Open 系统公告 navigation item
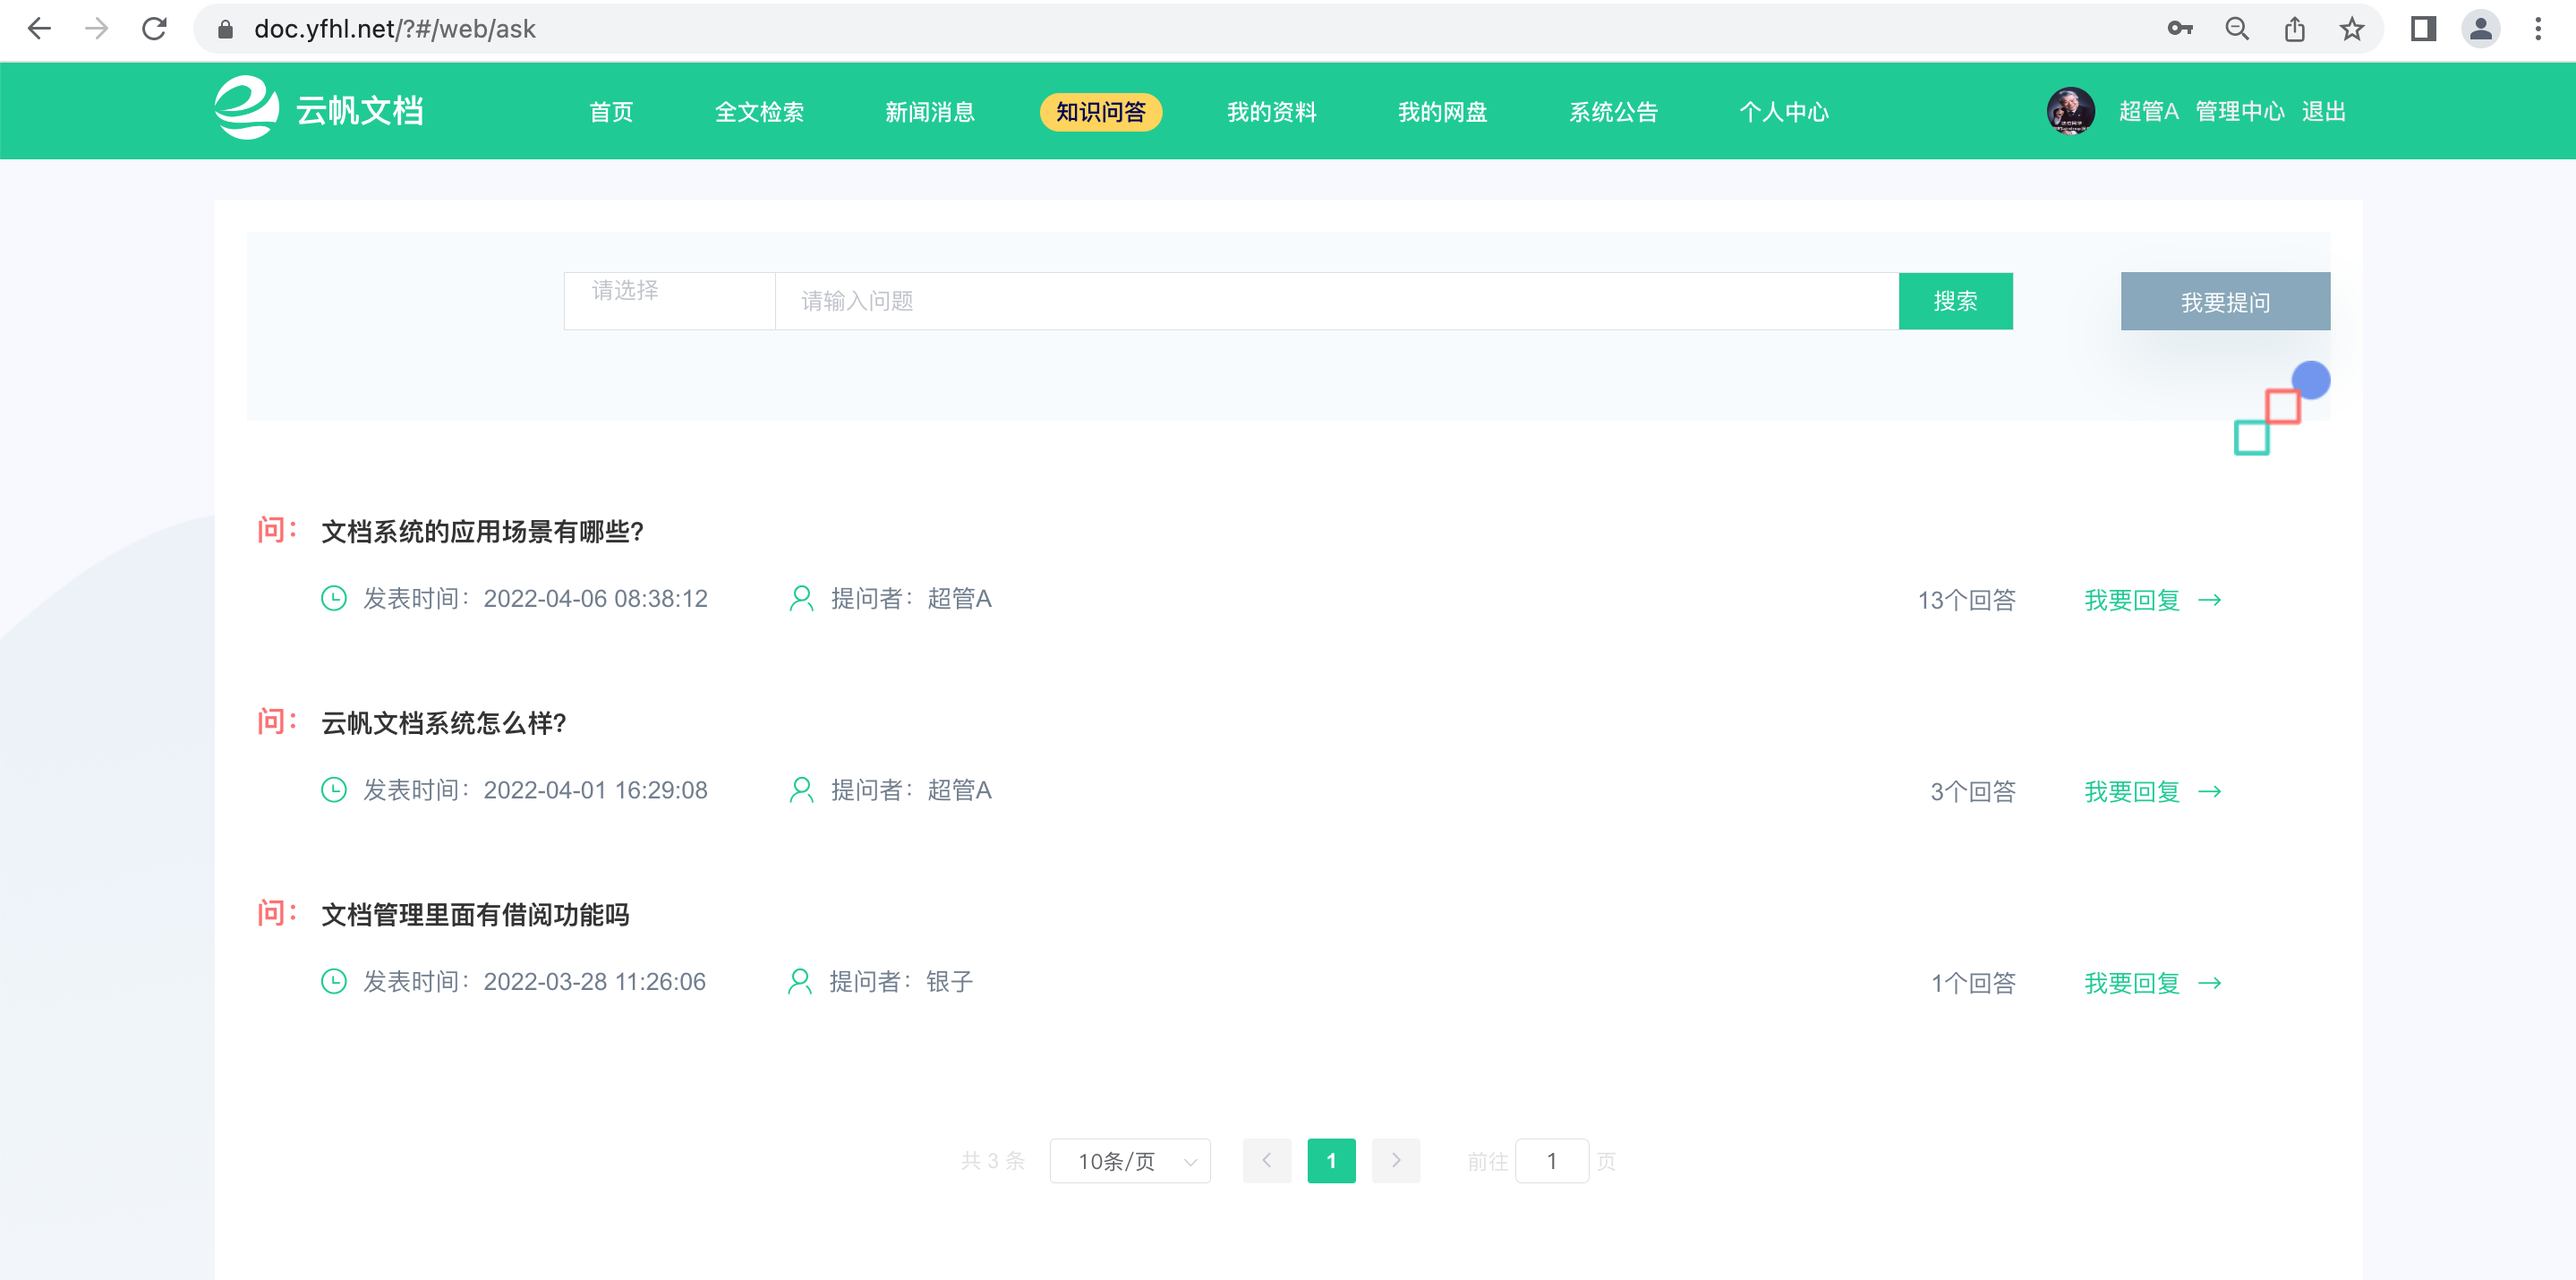 1613,111
